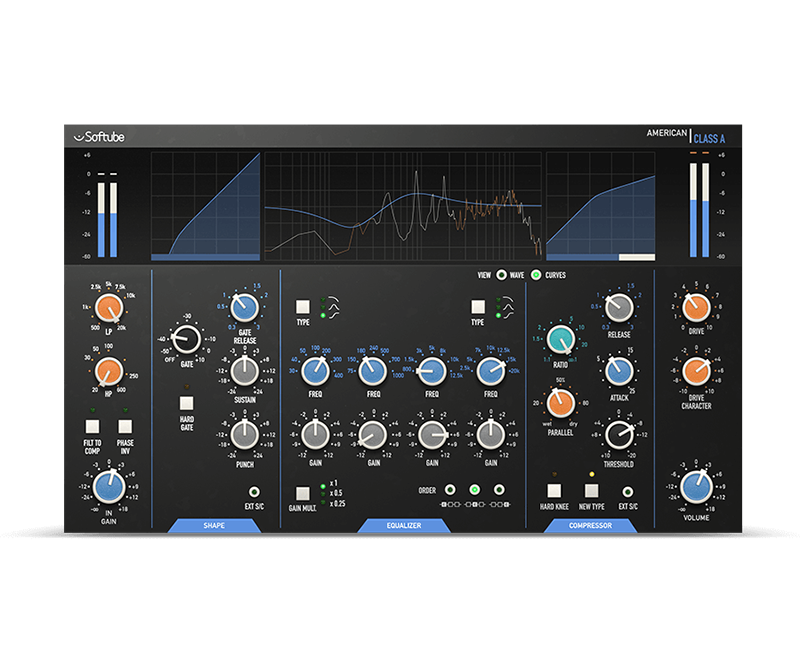Image resolution: width=800 pixels, height=660 pixels.
Task: Open the EQUALIZER section tab
Action: [404, 525]
